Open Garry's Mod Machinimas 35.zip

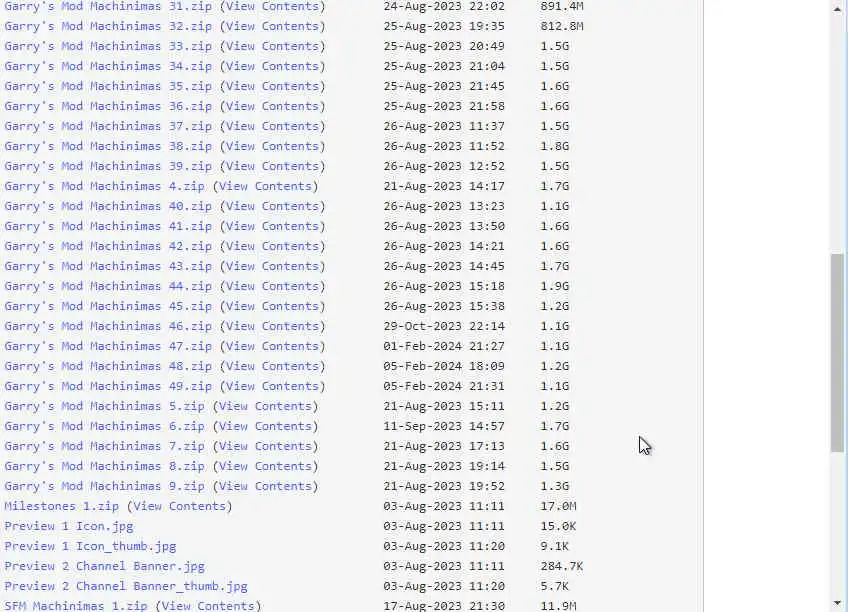coord(108,87)
